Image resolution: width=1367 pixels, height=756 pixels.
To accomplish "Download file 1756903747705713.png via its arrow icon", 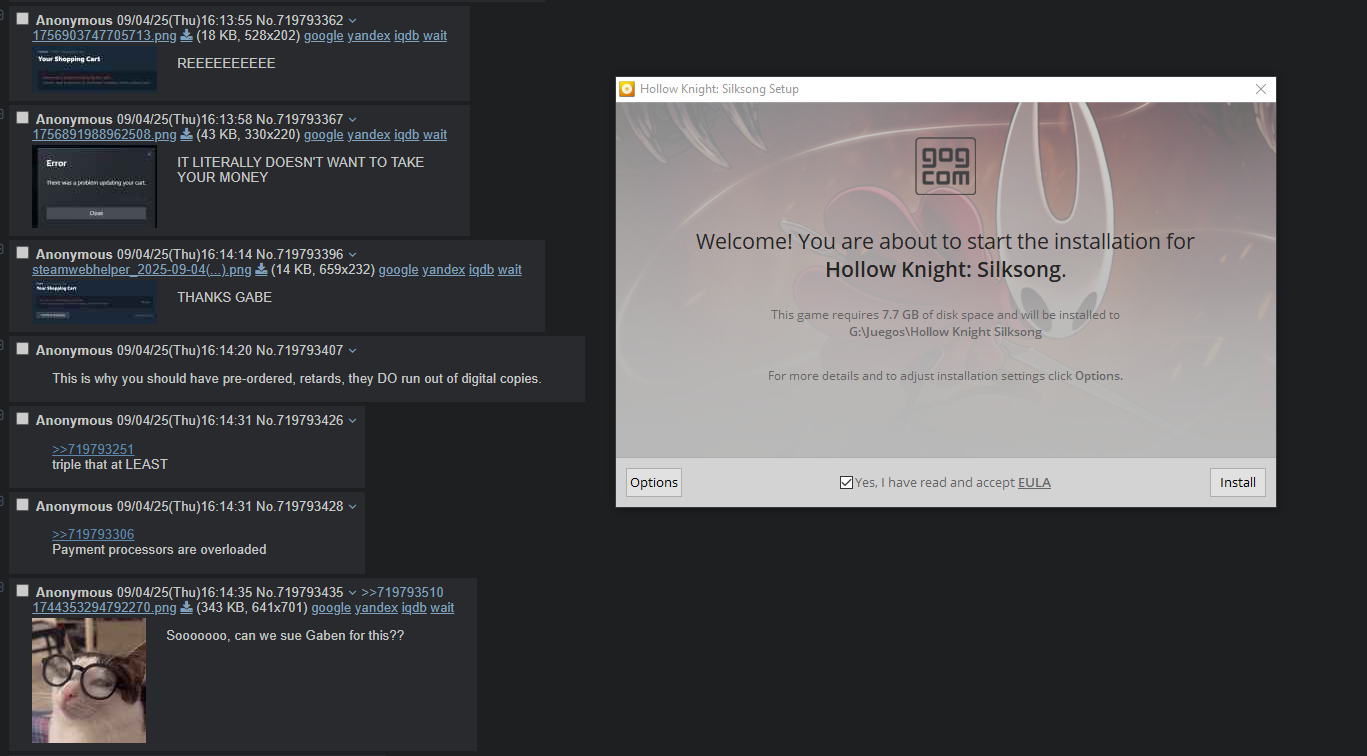I will click(186, 36).
